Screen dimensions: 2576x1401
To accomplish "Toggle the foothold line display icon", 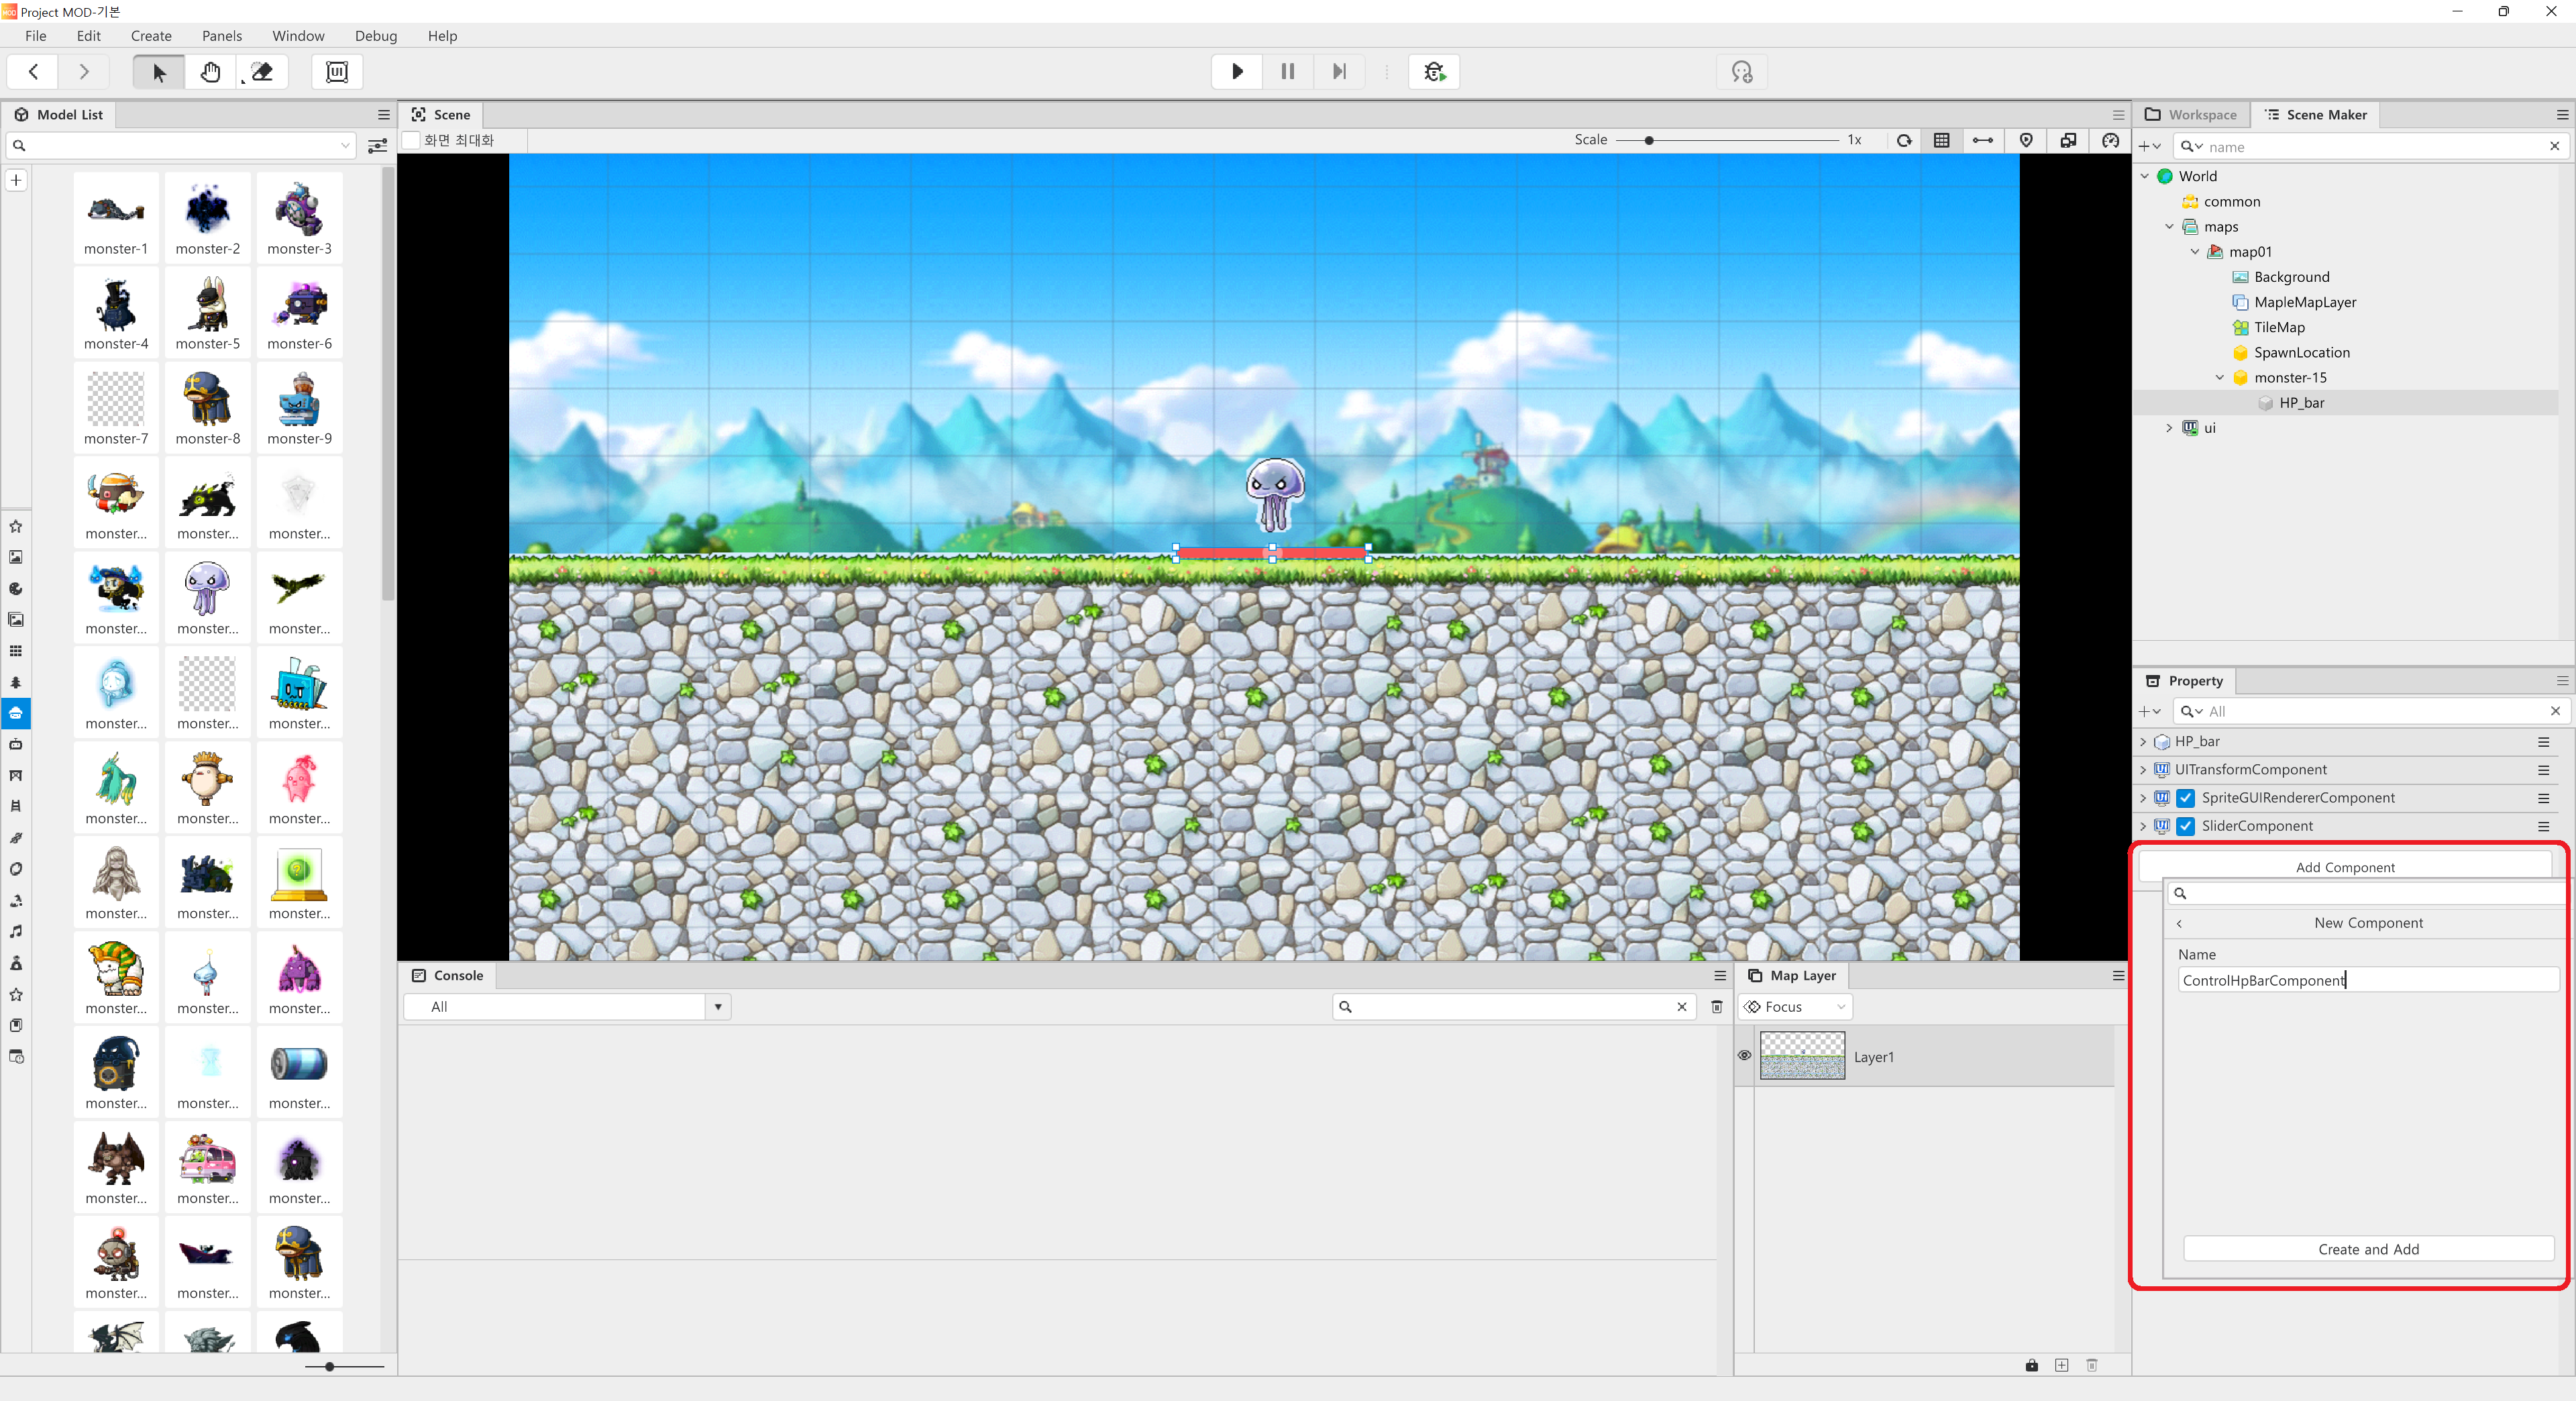I will coord(1983,140).
